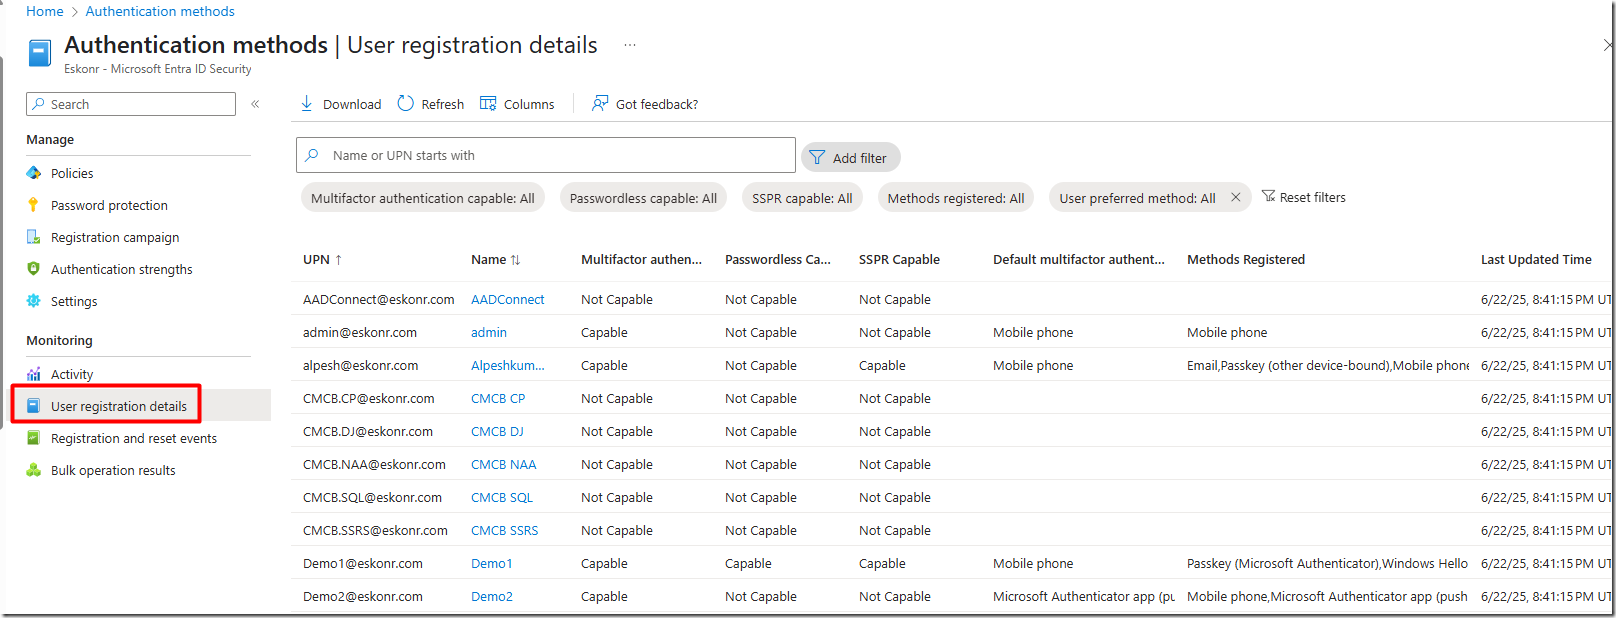This screenshot has height=618, width=1616.
Task: Go to Registration and reset events
Action: point(134,438)
